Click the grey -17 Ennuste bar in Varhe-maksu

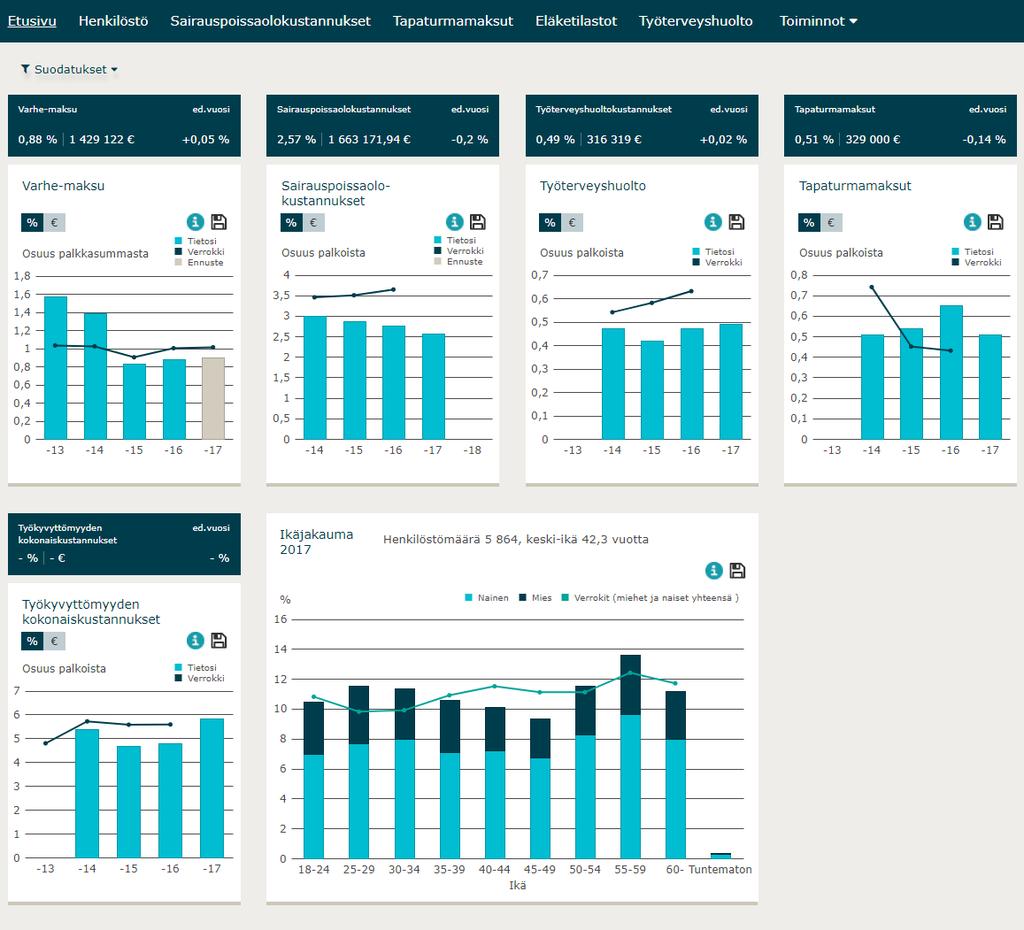point(213,398)
